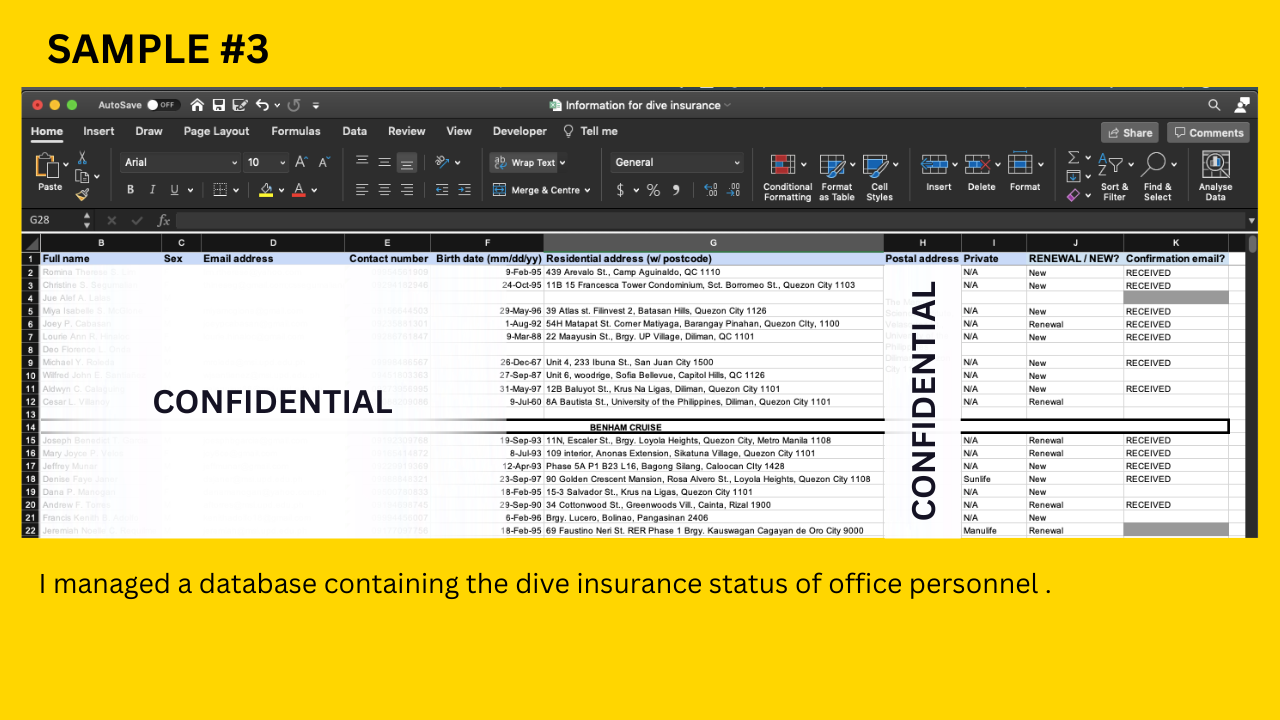Viewport: 1280px width, 720px height.
Task: Click into the formula bar
Action: (x=709, y=220)
